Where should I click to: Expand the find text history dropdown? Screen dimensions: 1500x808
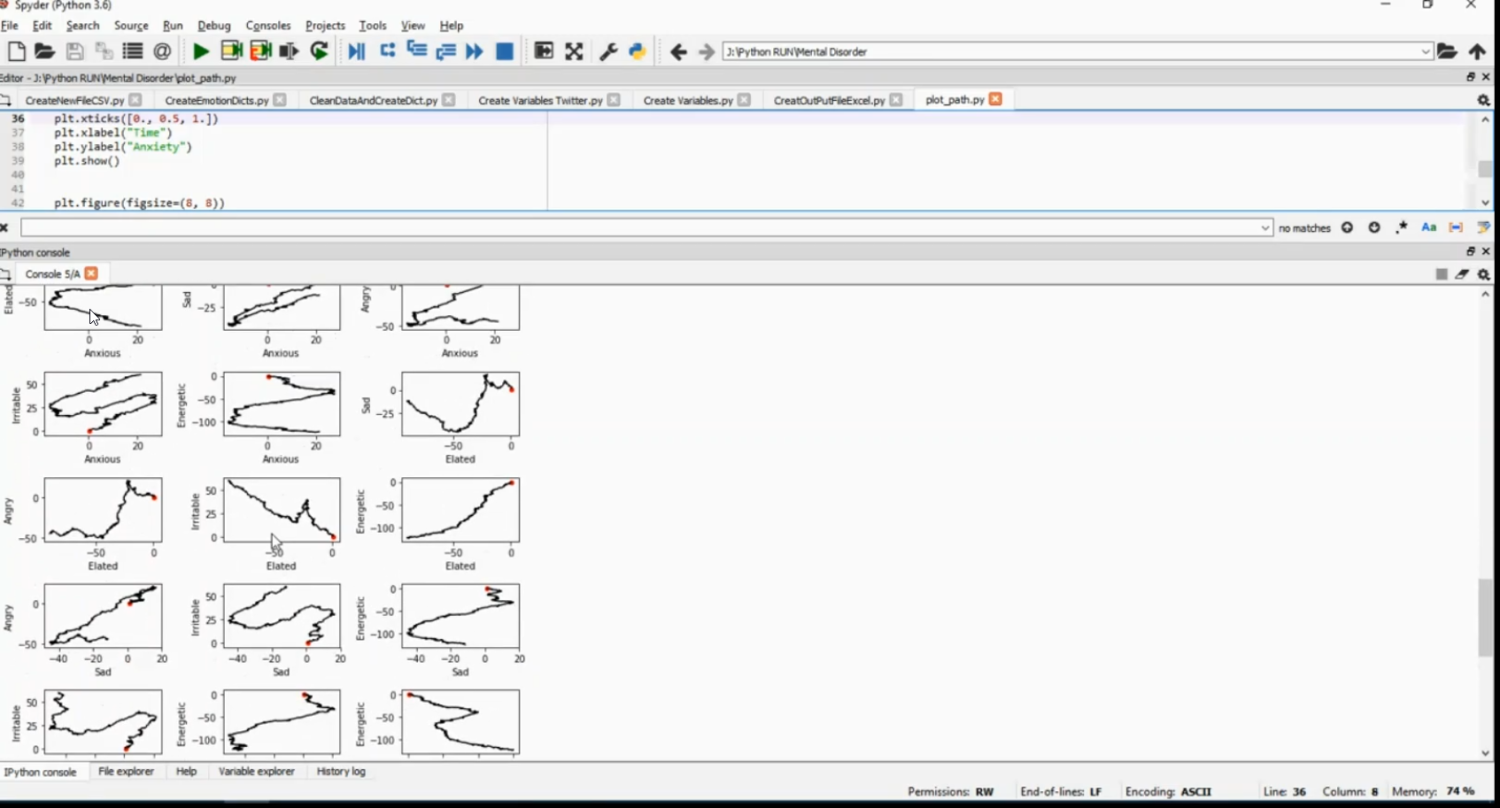click(1265, 228)
